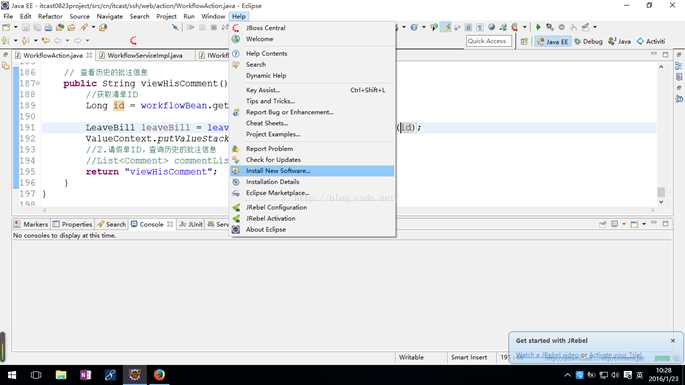The image size is (685, 385).
Task: Switch to WorkflowServiceImpl.java editor tab
Action: tap(145, 55)
